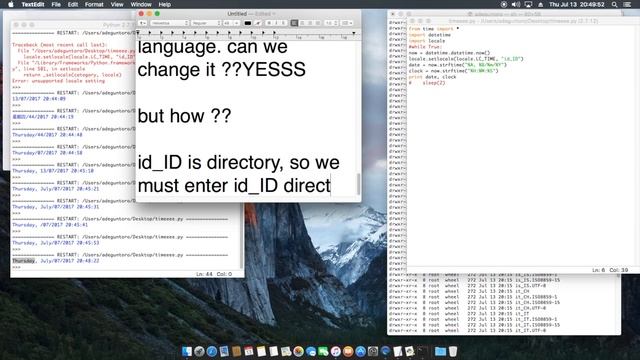This screenshot has height=360, width=640.
Task: Open Trash in the Dock
Action: [x=453, y=351]
